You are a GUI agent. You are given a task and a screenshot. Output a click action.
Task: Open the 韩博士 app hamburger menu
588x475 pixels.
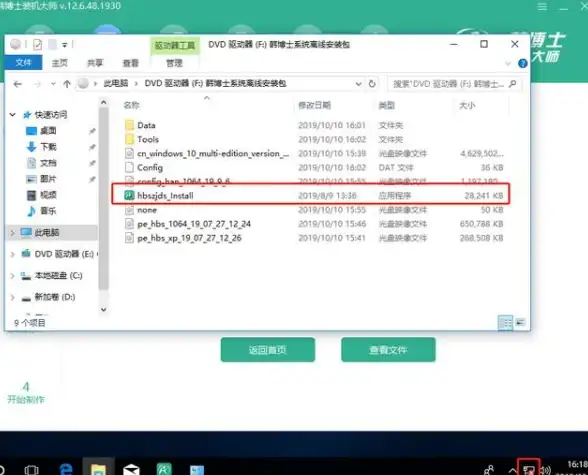click(542, 7)
